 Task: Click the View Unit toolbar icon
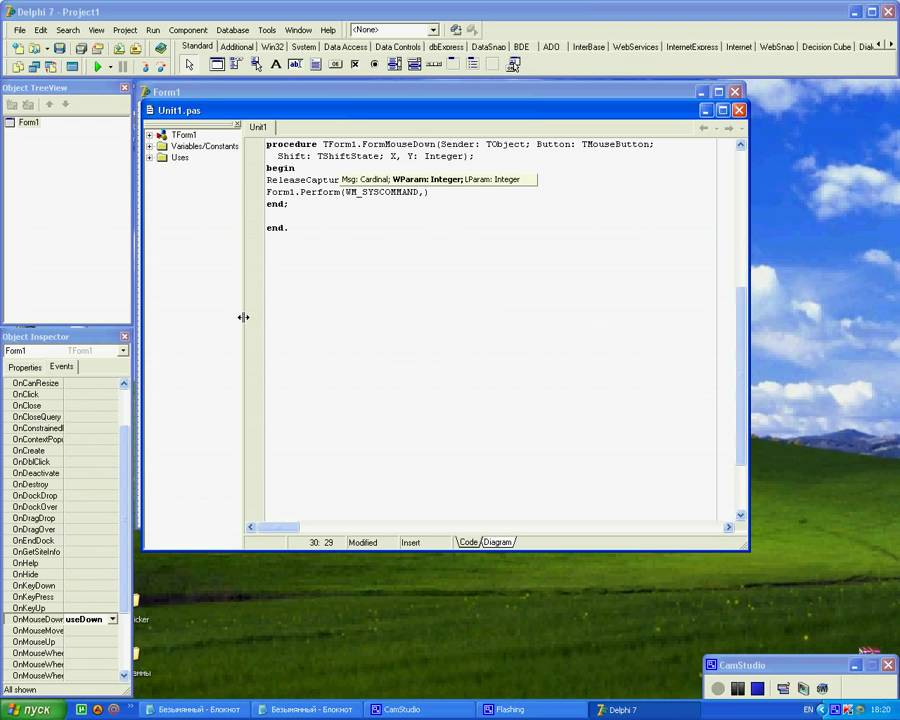point(18,67)
